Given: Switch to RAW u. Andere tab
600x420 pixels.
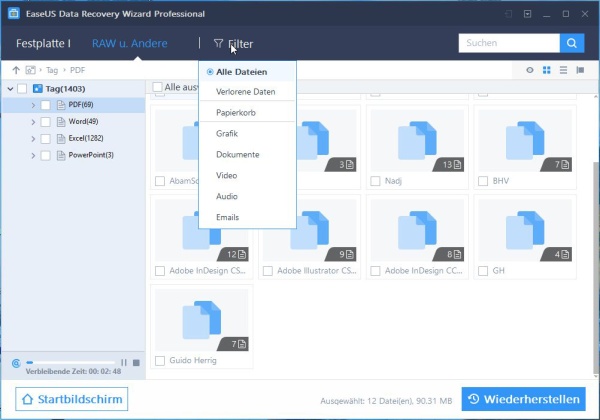Looking at the screenshot, I should point(129,43).
